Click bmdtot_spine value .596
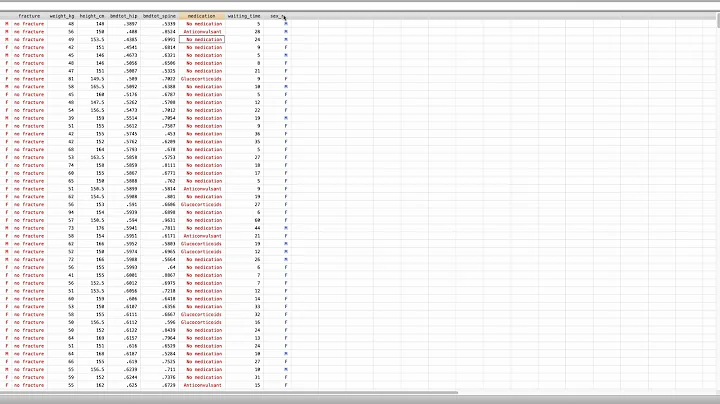This screenshot has width=720, height=404. pyautogui.click(x=170, y=322)
